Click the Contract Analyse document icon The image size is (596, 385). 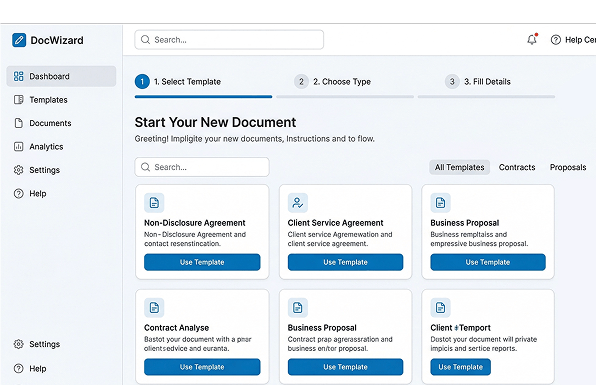pos(154,307)
